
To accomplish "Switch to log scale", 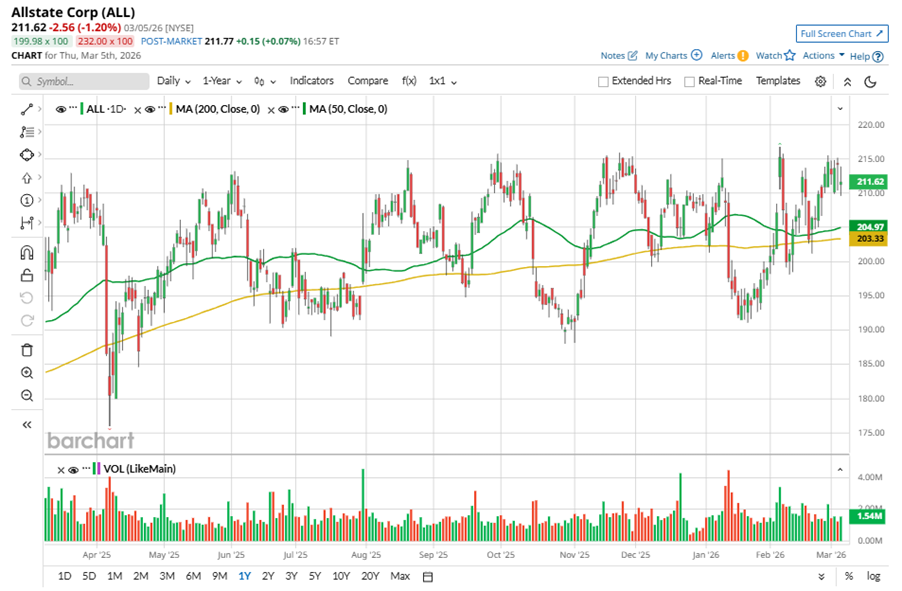I will pos(873,576).
